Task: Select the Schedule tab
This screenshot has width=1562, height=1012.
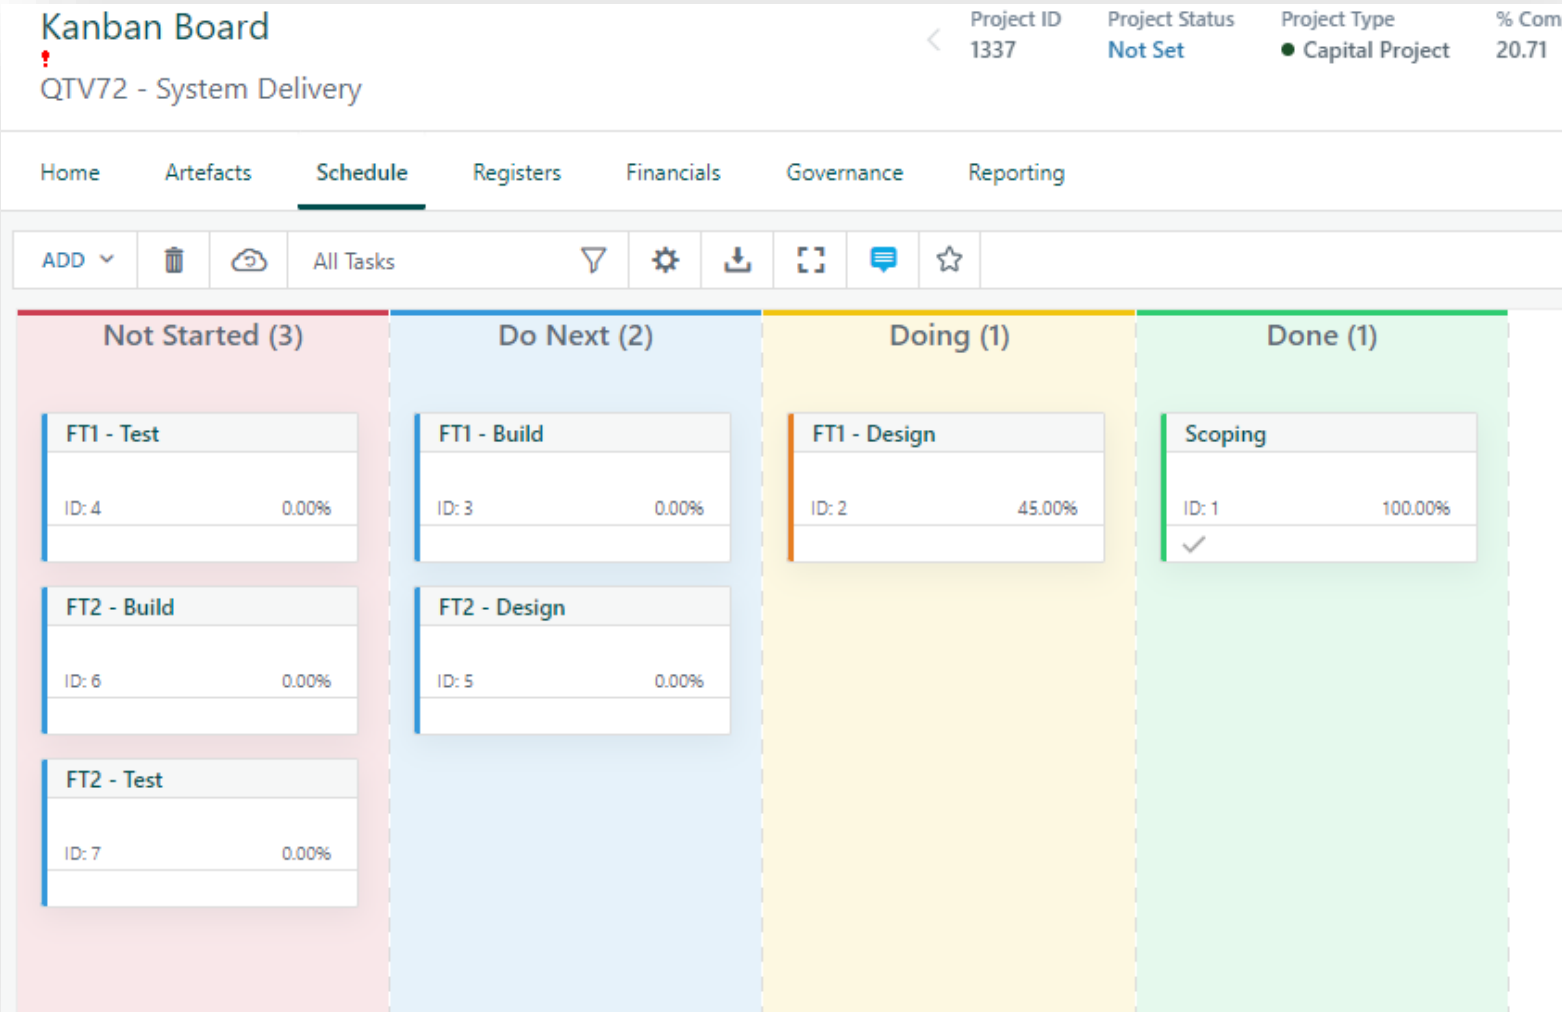Action: point(362,172)
